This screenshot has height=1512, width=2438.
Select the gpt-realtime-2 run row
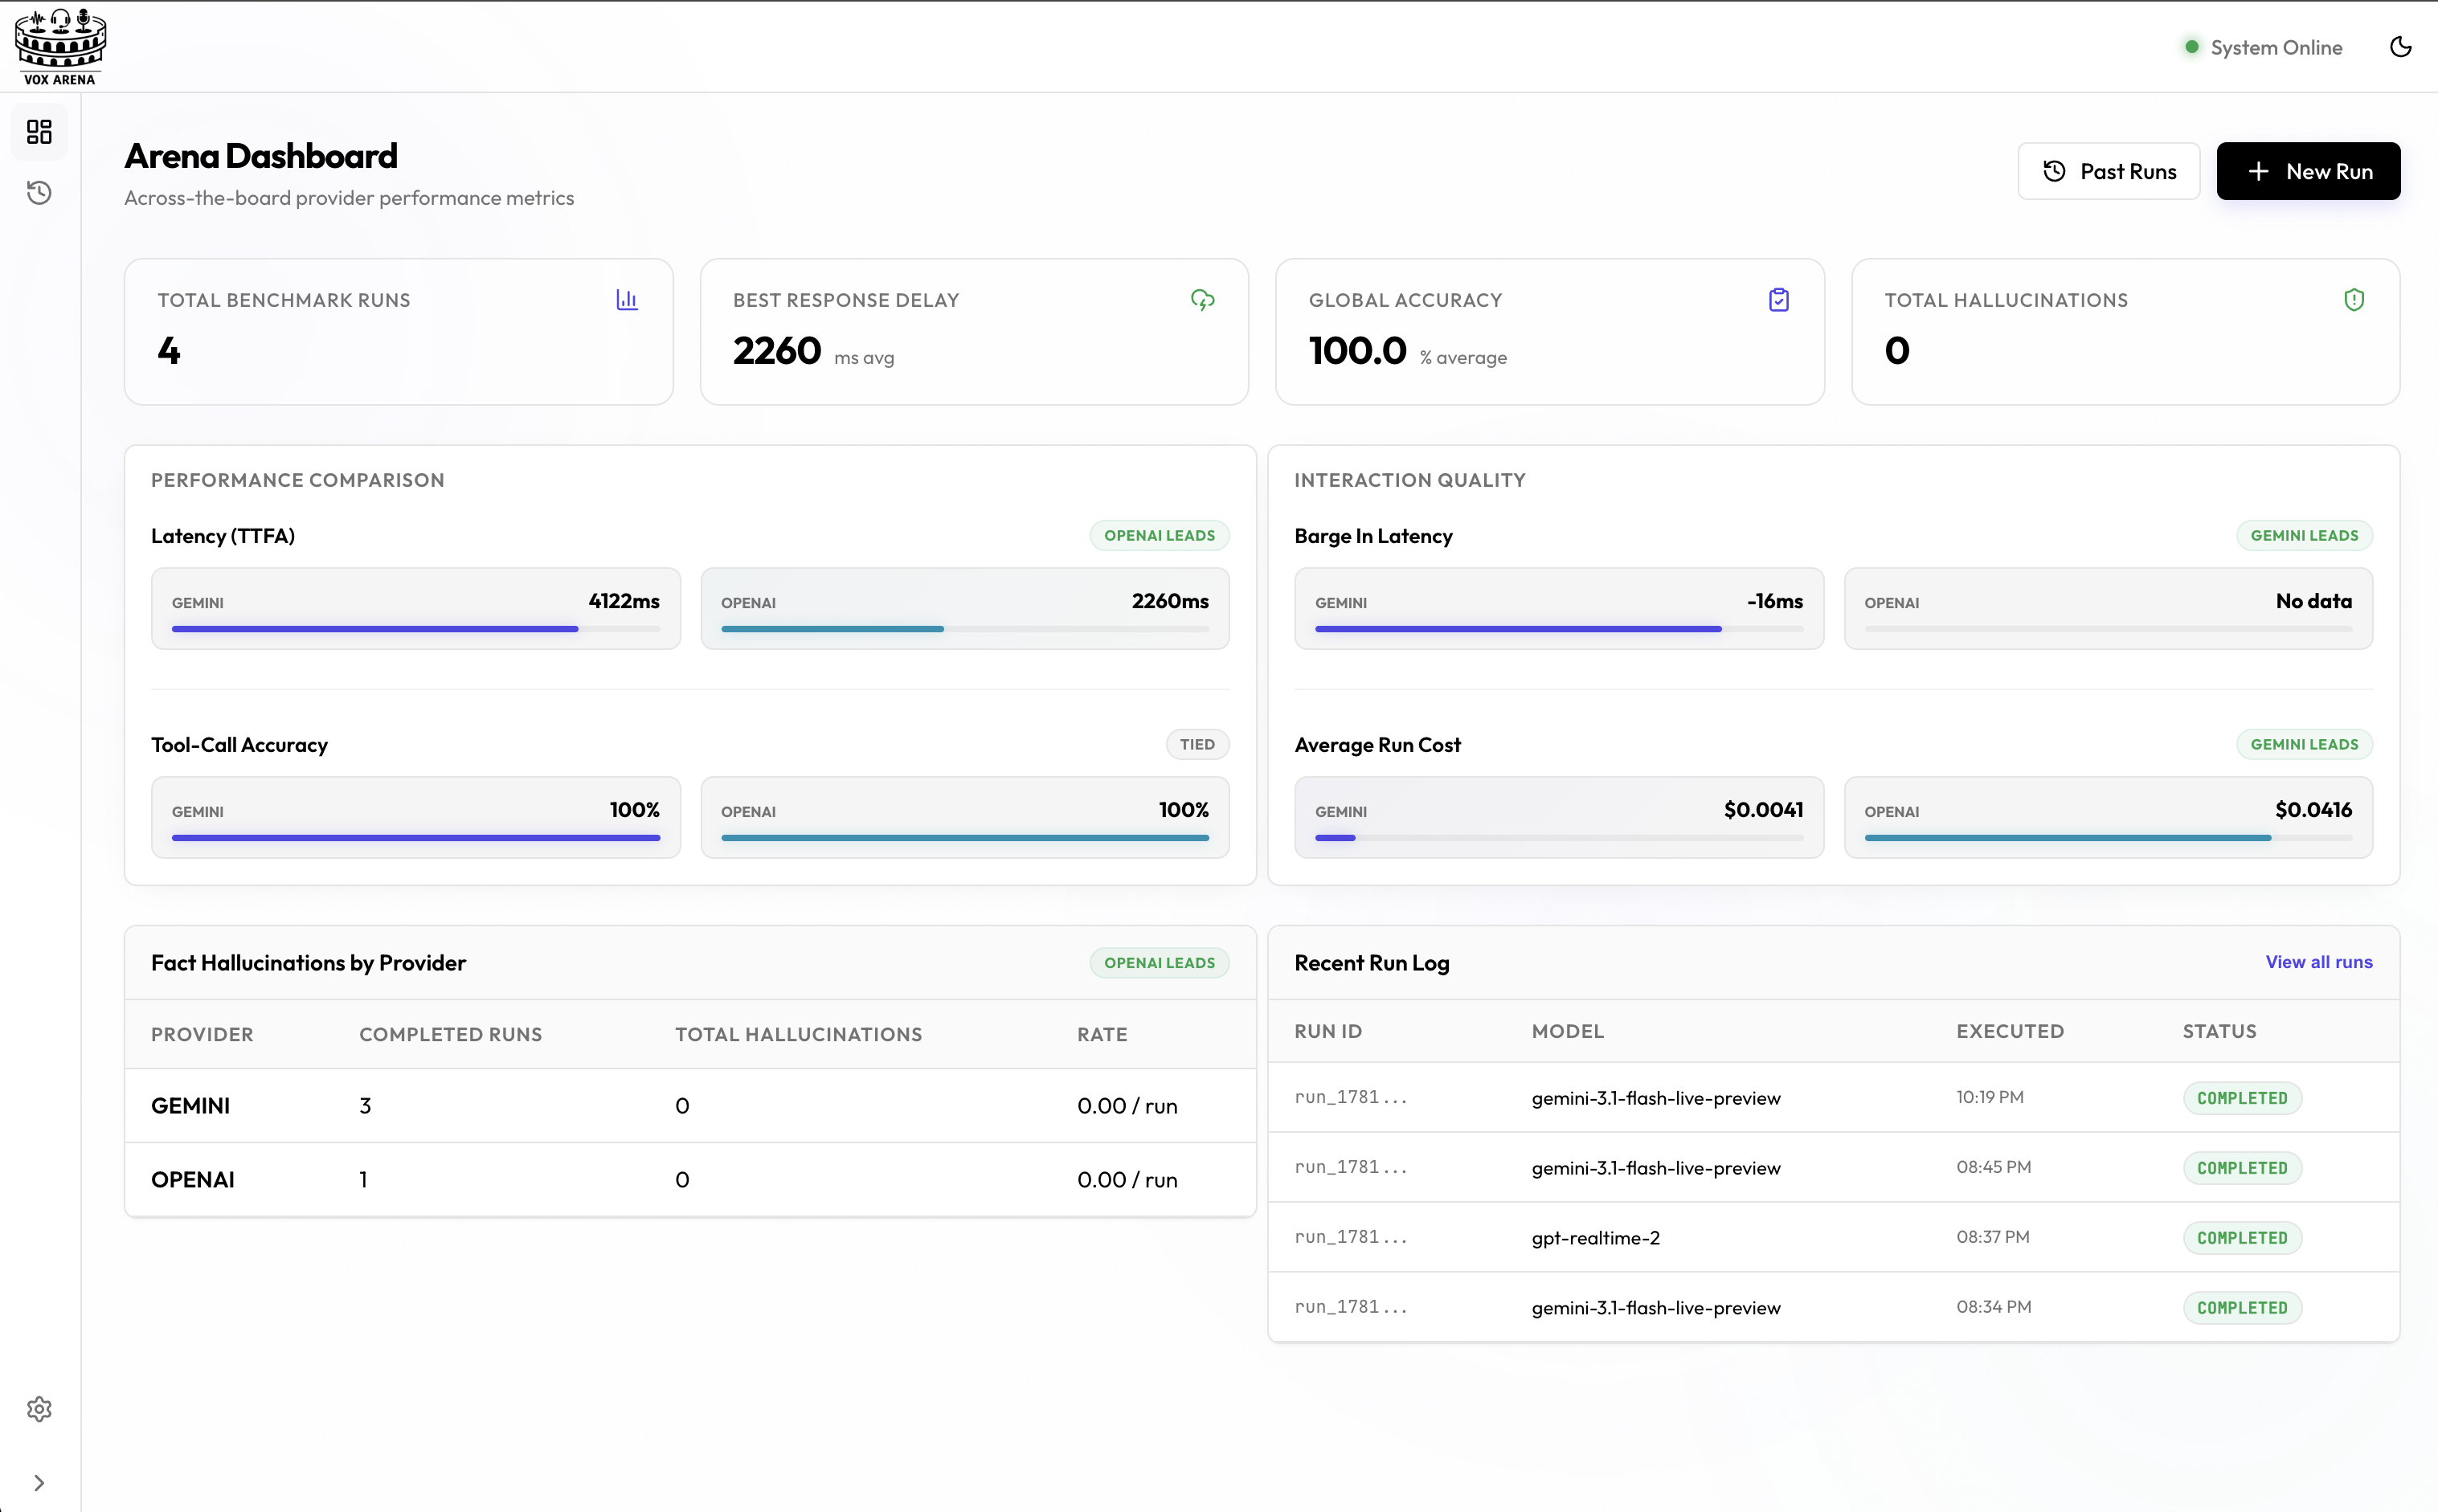tap(1833, 1237)
